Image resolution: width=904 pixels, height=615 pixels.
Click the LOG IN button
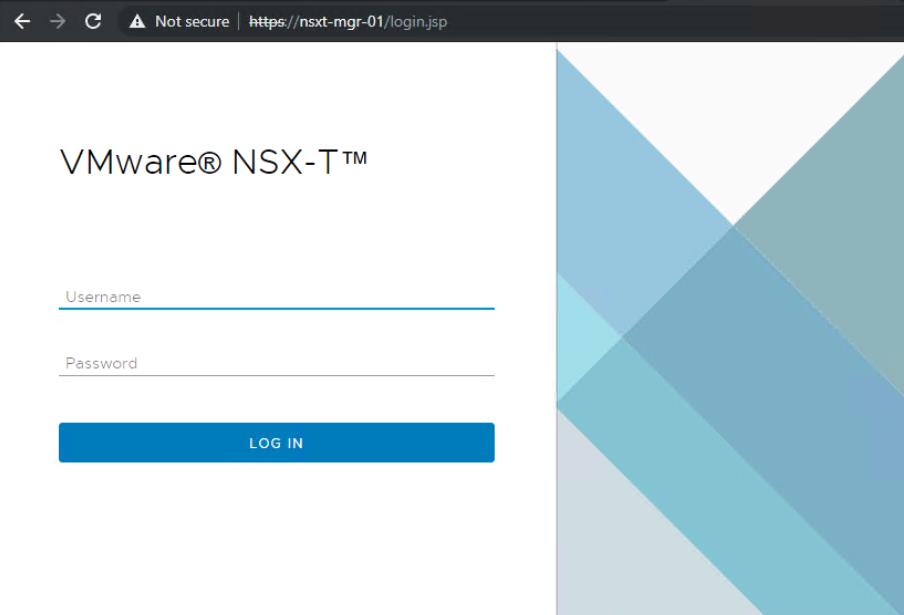(277, 443)
